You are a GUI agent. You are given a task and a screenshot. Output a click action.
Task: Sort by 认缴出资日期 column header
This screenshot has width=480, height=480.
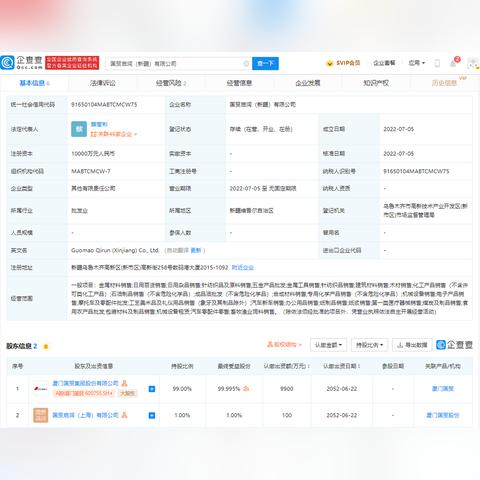342,366
